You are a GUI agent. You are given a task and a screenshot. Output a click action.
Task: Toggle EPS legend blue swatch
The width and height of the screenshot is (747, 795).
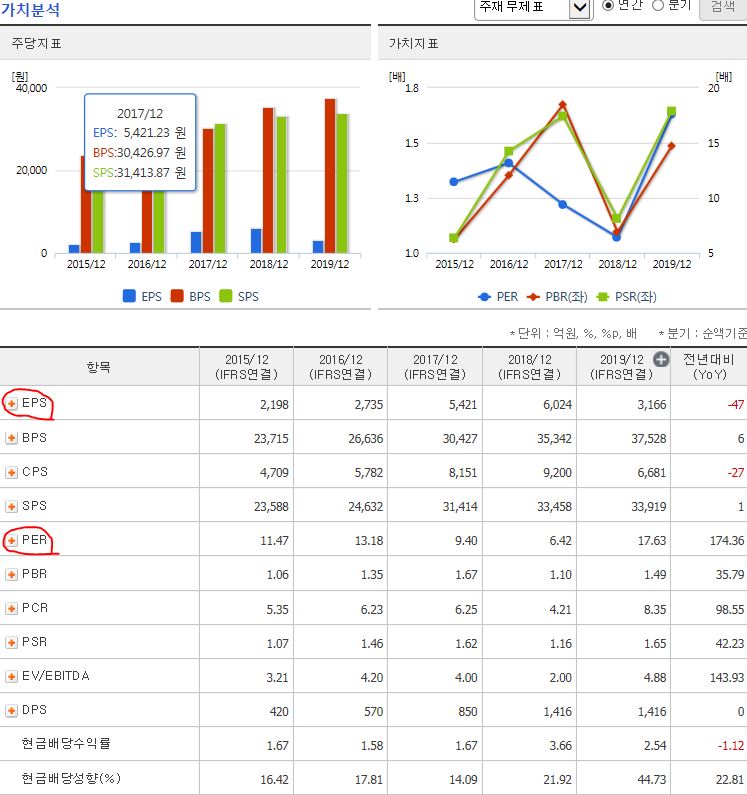point(129,296)
